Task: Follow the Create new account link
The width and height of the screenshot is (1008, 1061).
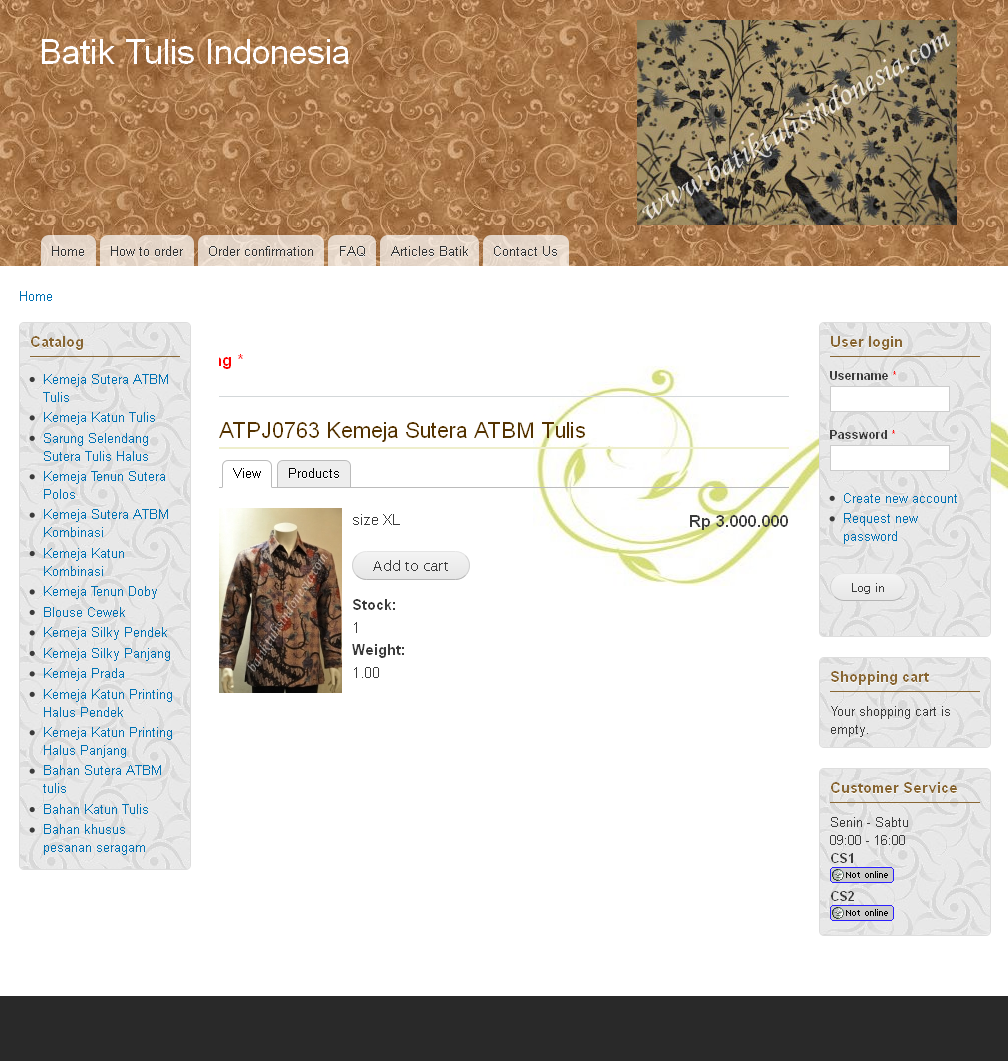Action: point(900,498)
